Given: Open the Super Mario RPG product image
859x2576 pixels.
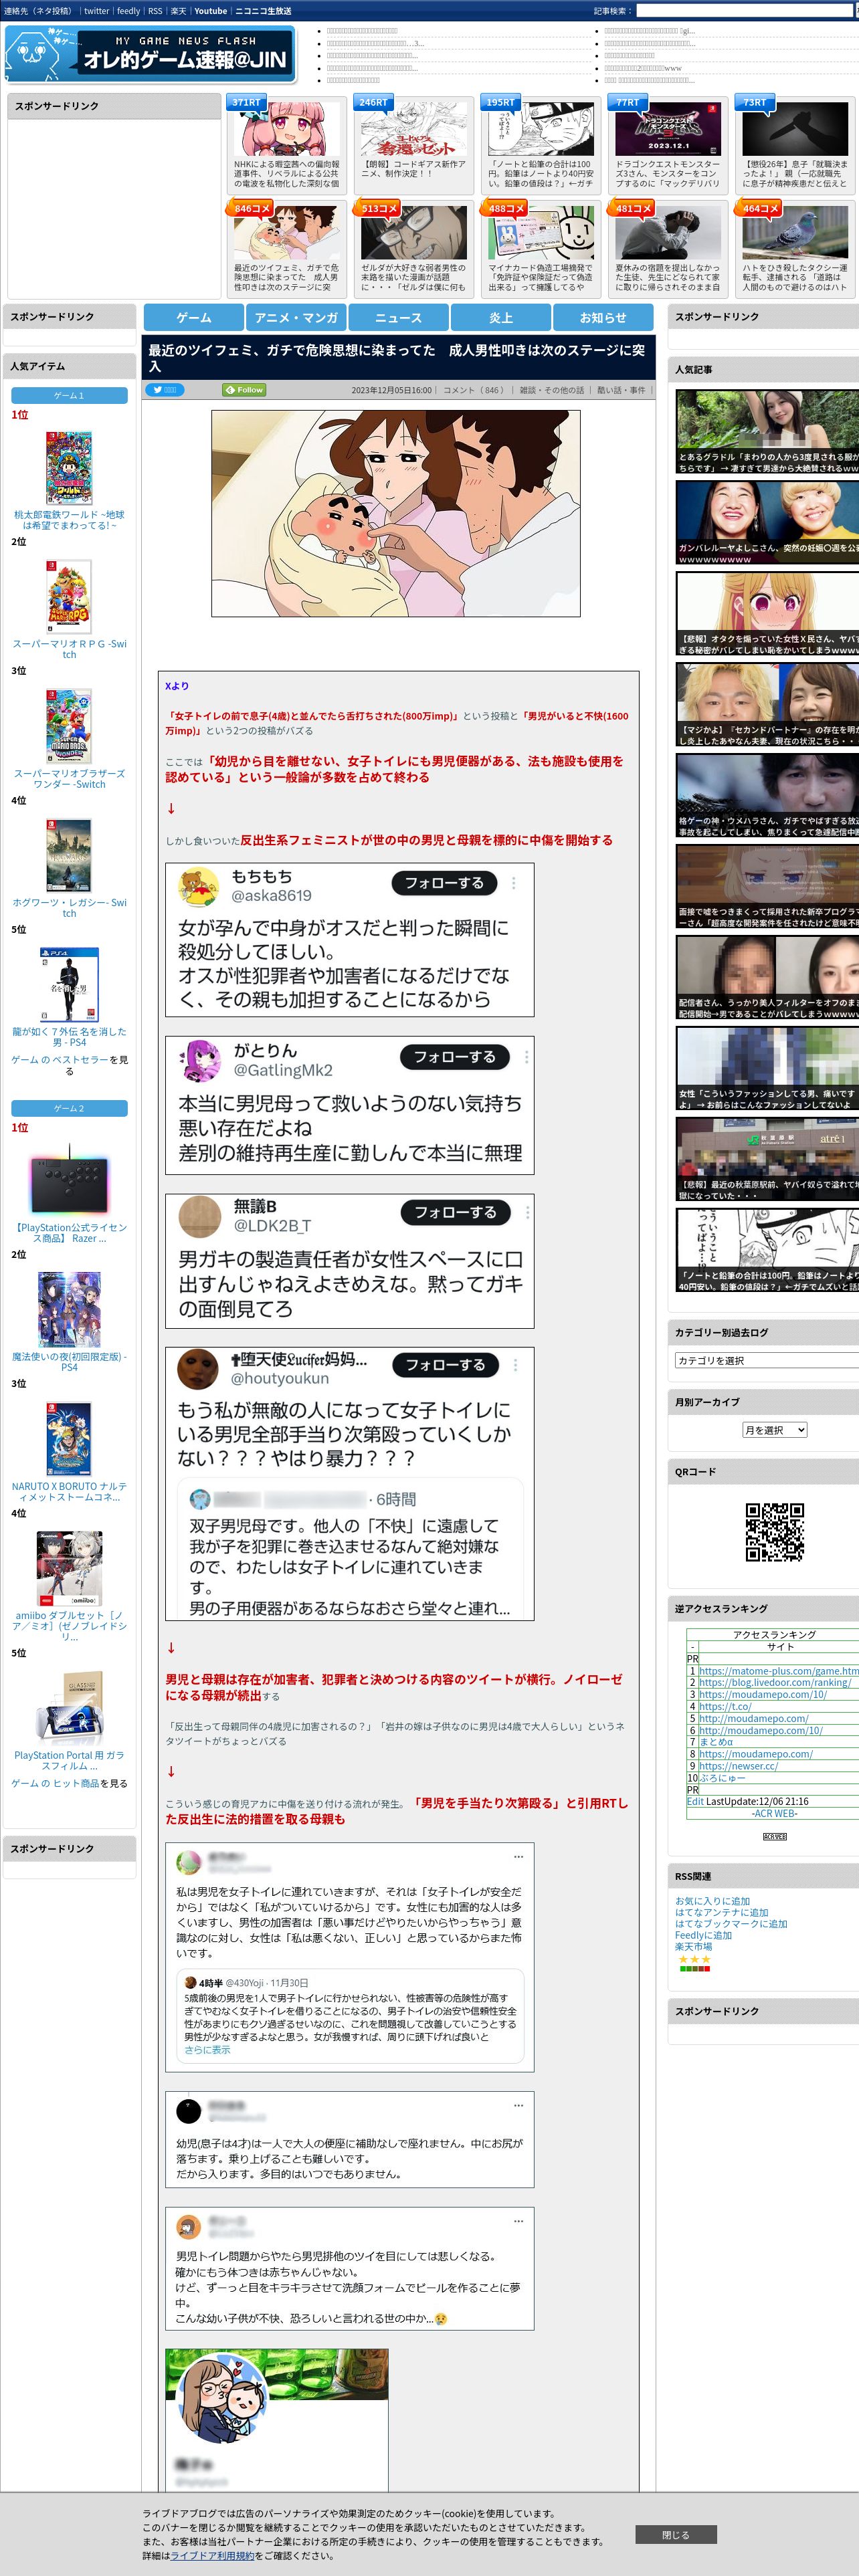Looking at the screenshot, I should [x=69, y=596].
